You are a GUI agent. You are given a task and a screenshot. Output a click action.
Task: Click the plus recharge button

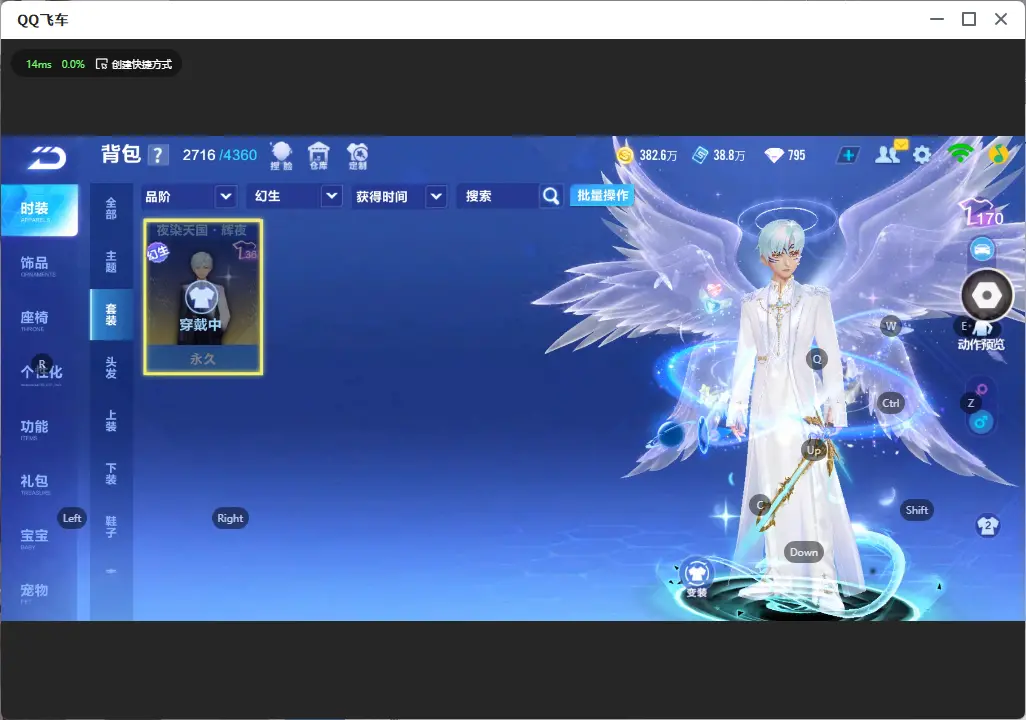click(x=848, y=155)
